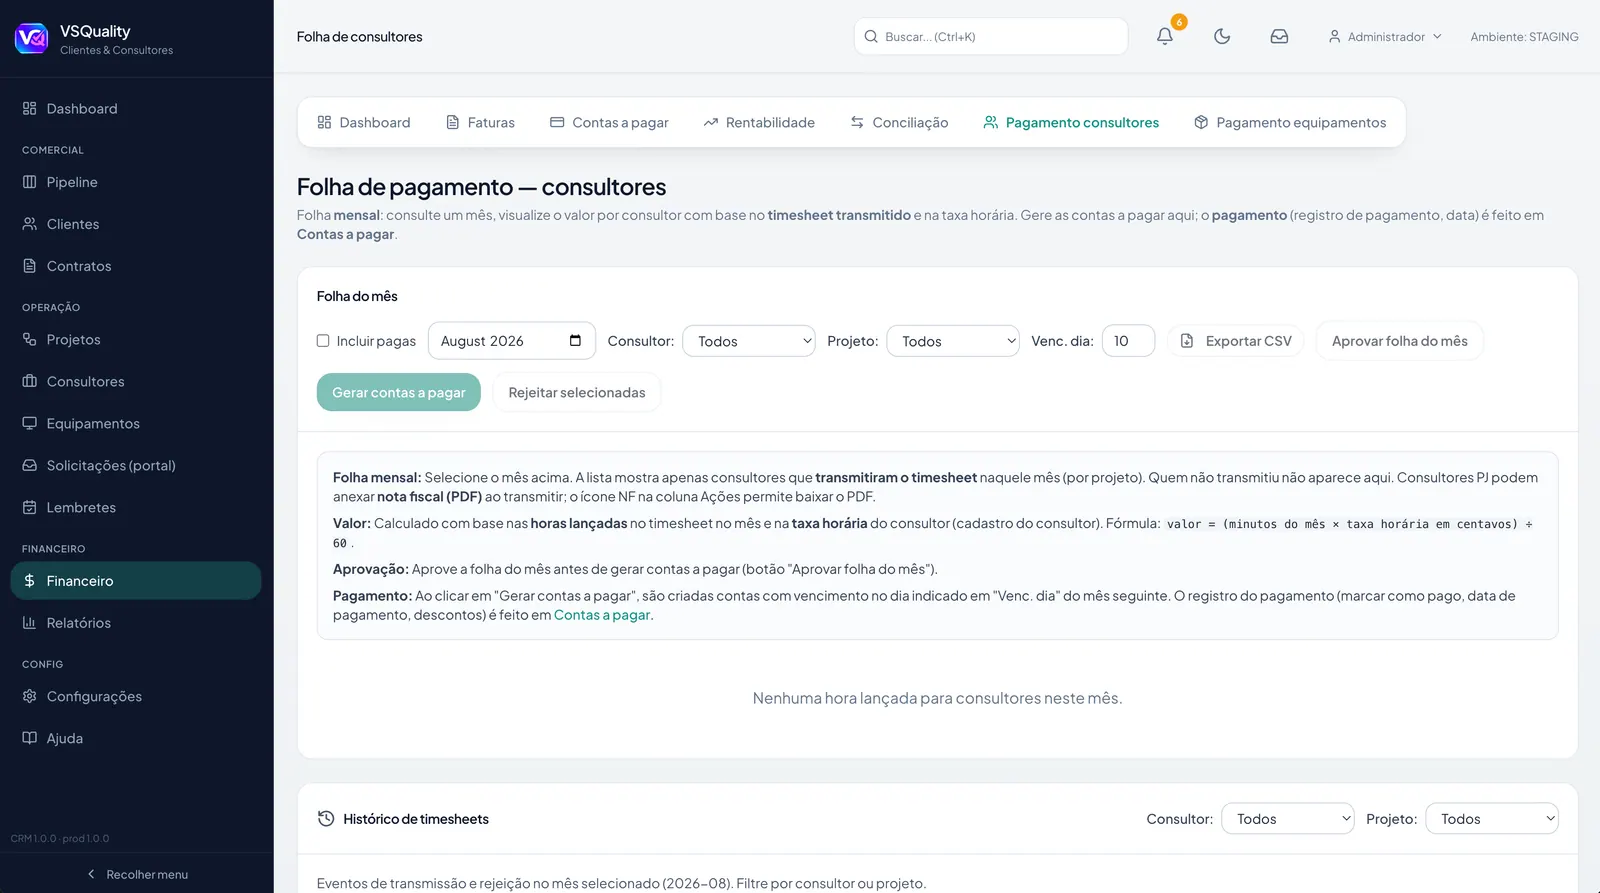This screenshot has width=1600, height=893.
Task: Switch to dark mode with moon icon
Action: [1222, 36]
